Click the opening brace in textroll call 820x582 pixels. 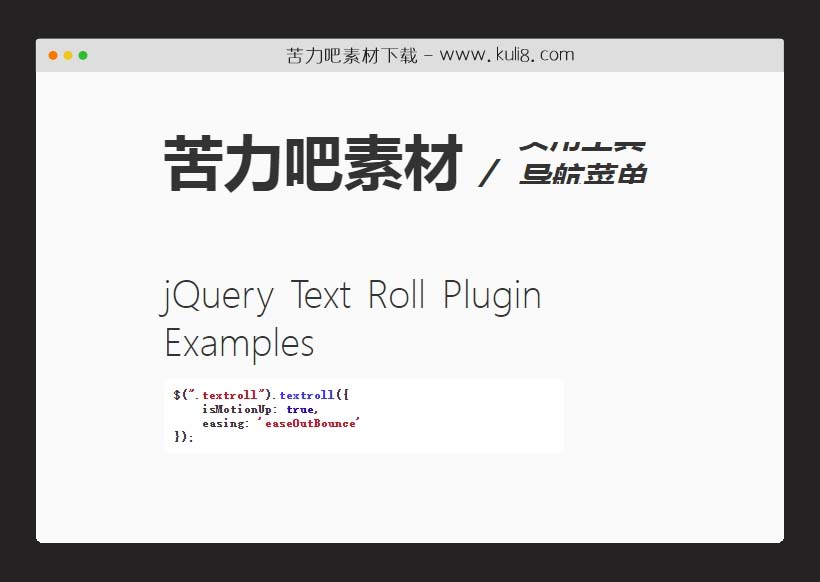click(342, 394)
